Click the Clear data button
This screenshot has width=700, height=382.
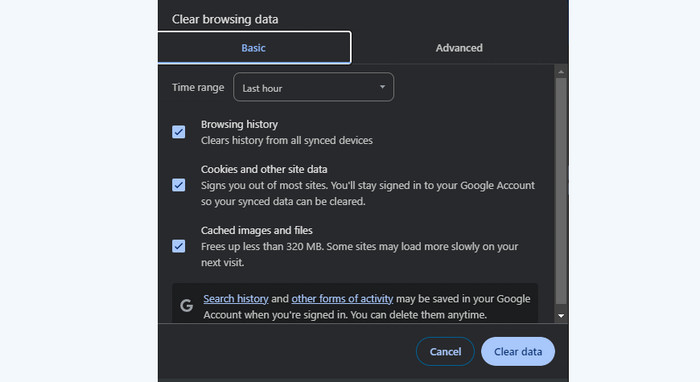tap(518, 352)
